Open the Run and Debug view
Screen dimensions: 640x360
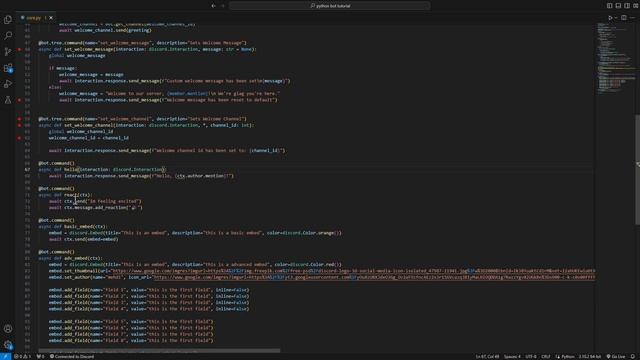point(8,84)
